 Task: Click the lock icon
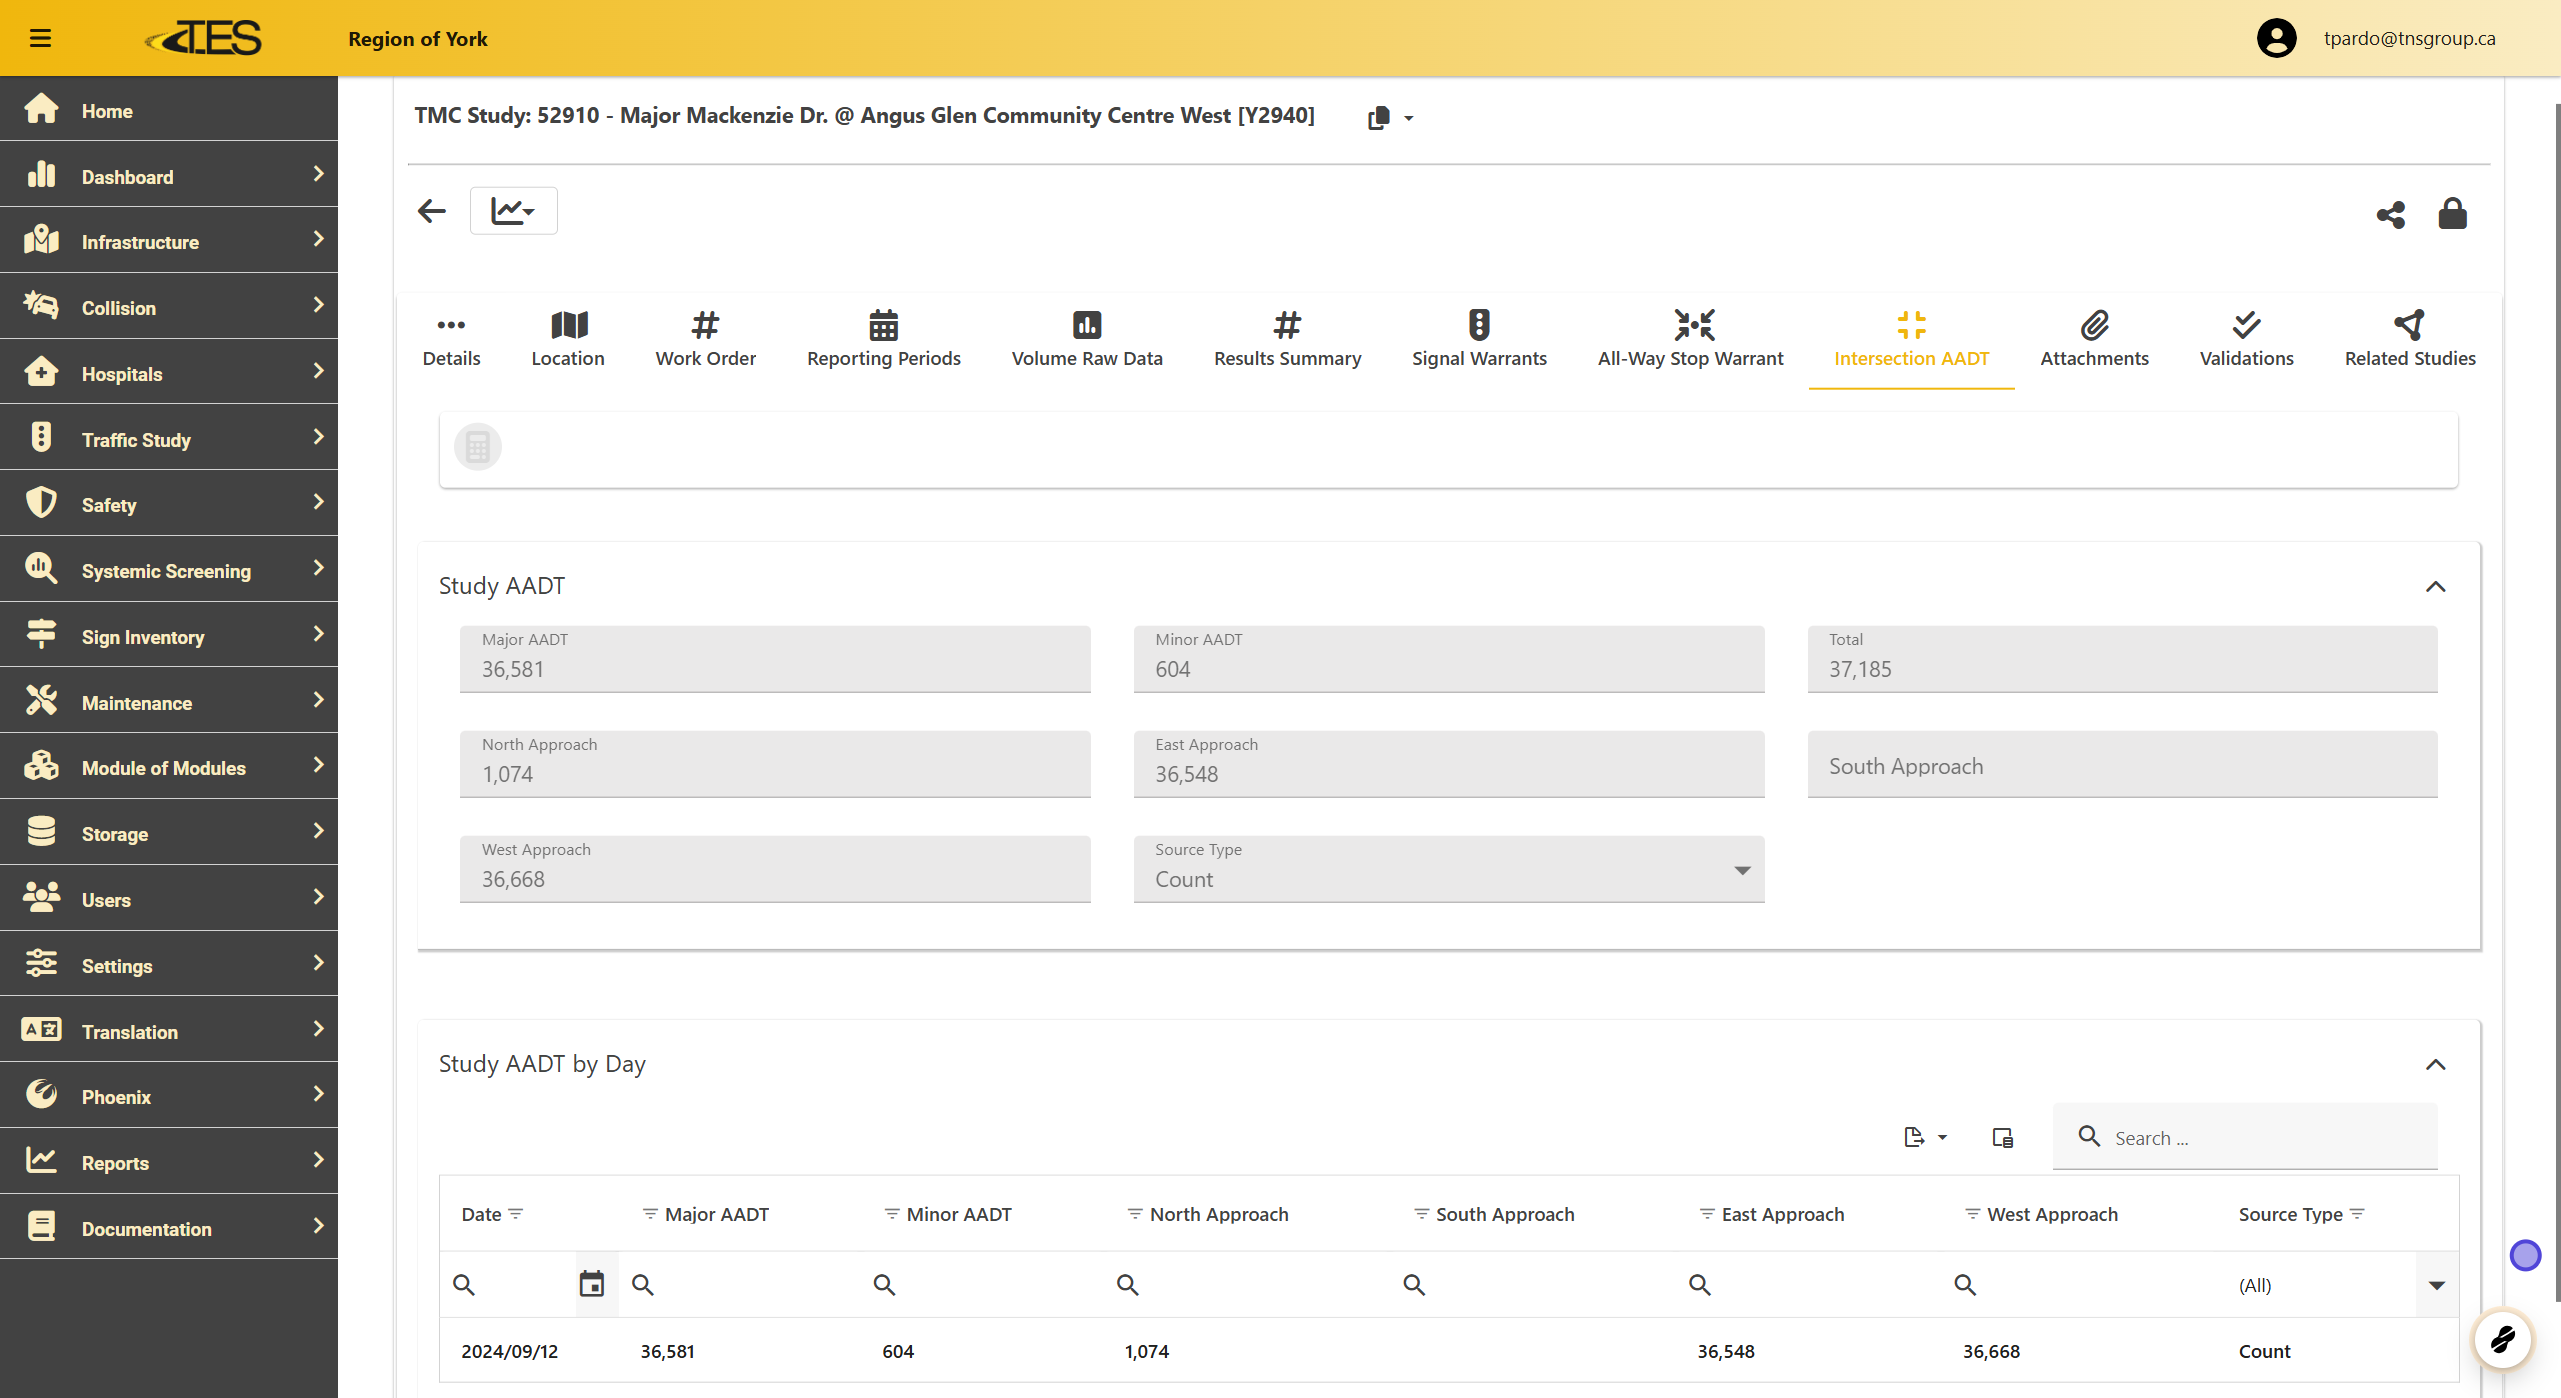click(2452, 214)
